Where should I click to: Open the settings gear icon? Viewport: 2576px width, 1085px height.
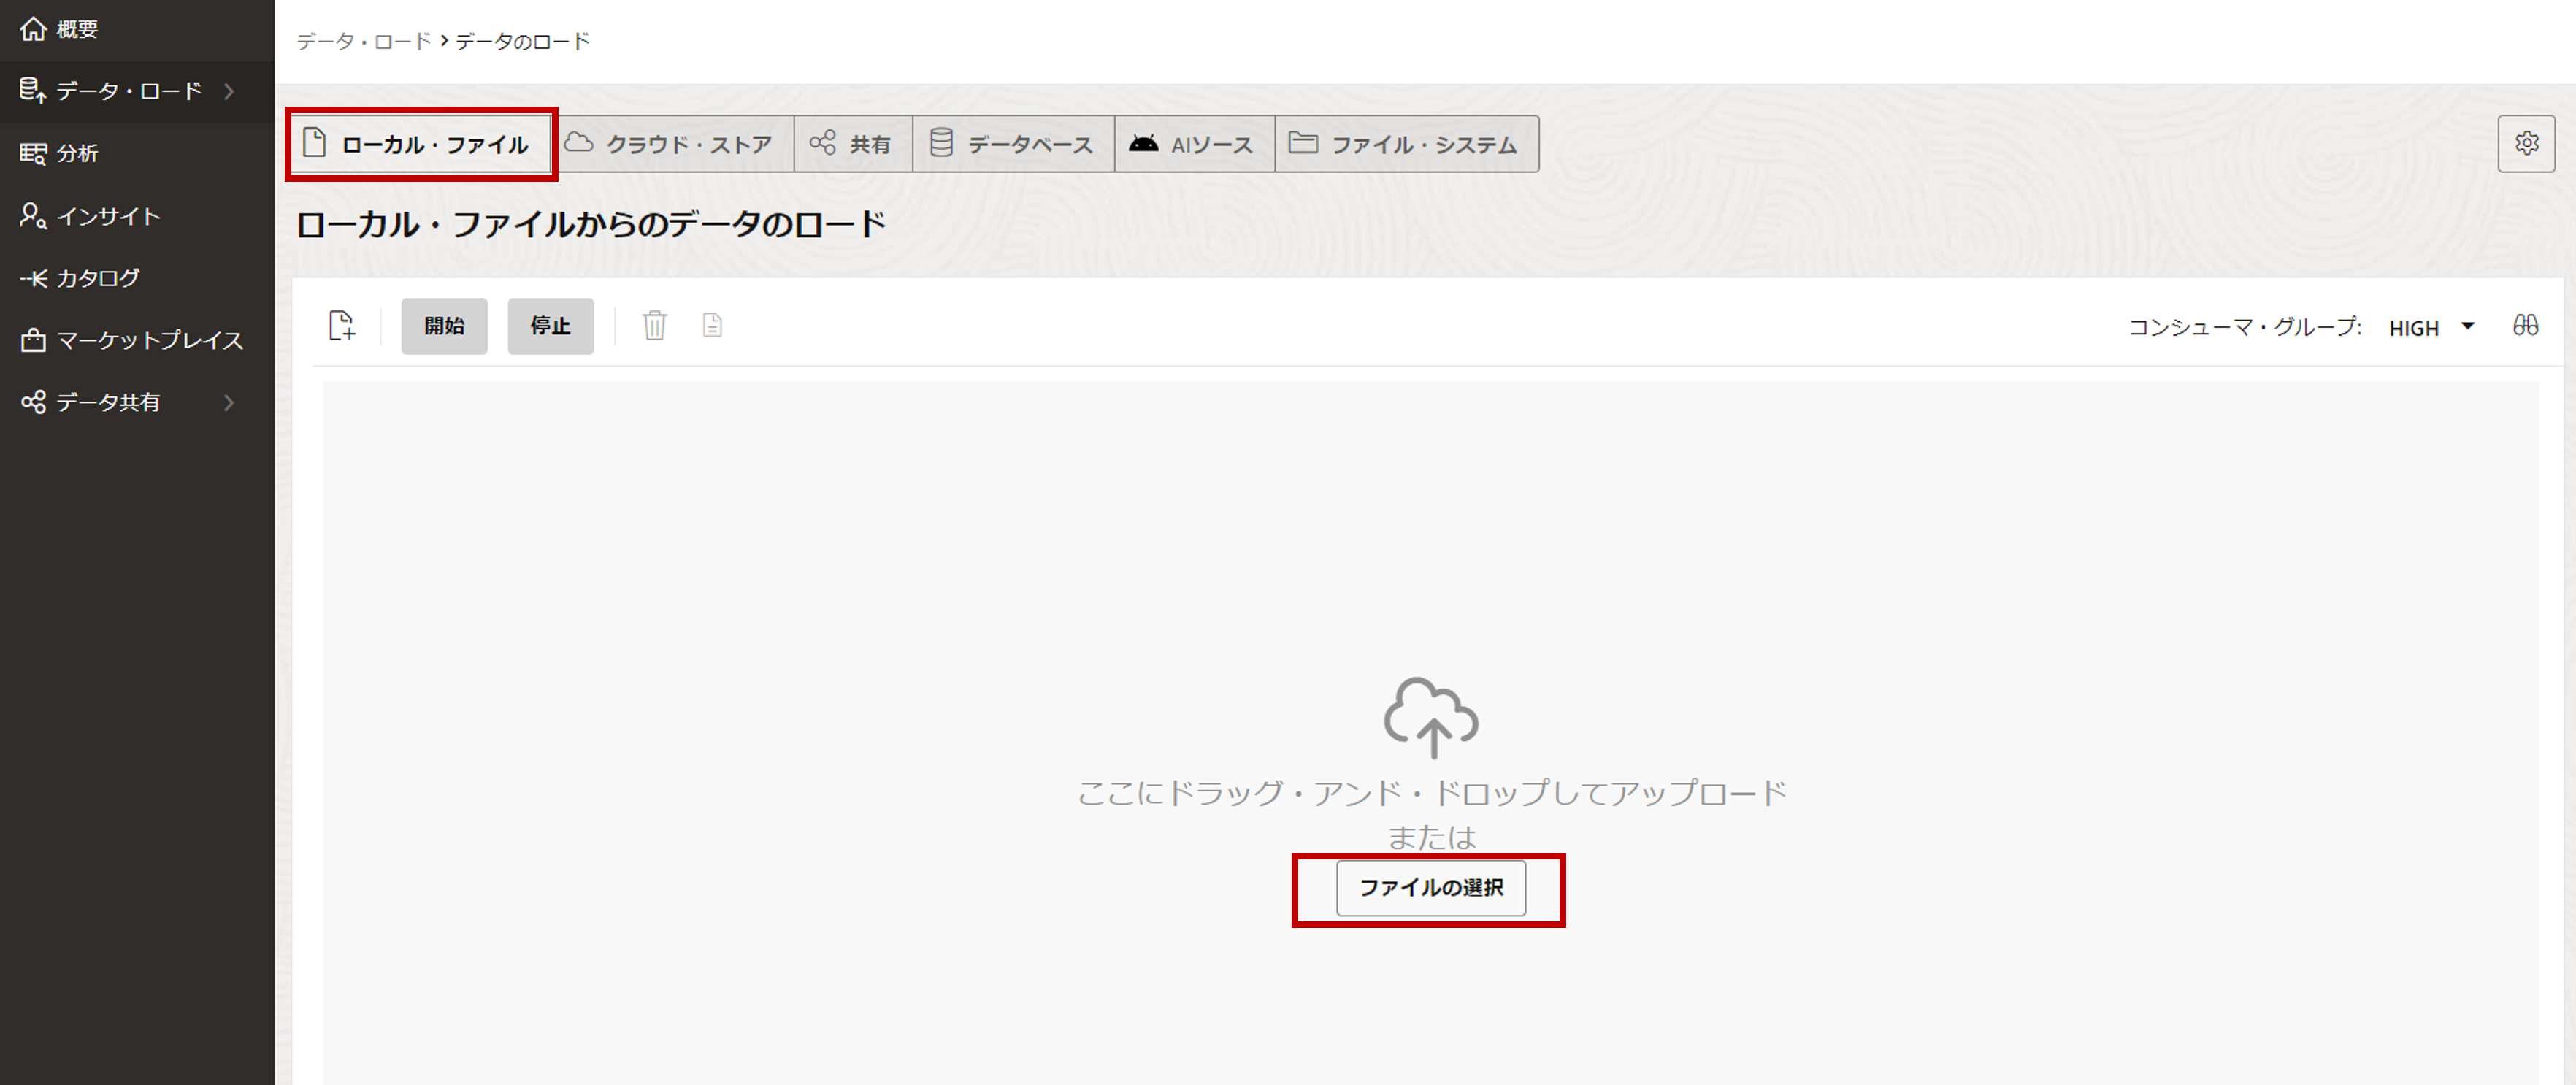pyautogui.click(x=2527, y=143)
